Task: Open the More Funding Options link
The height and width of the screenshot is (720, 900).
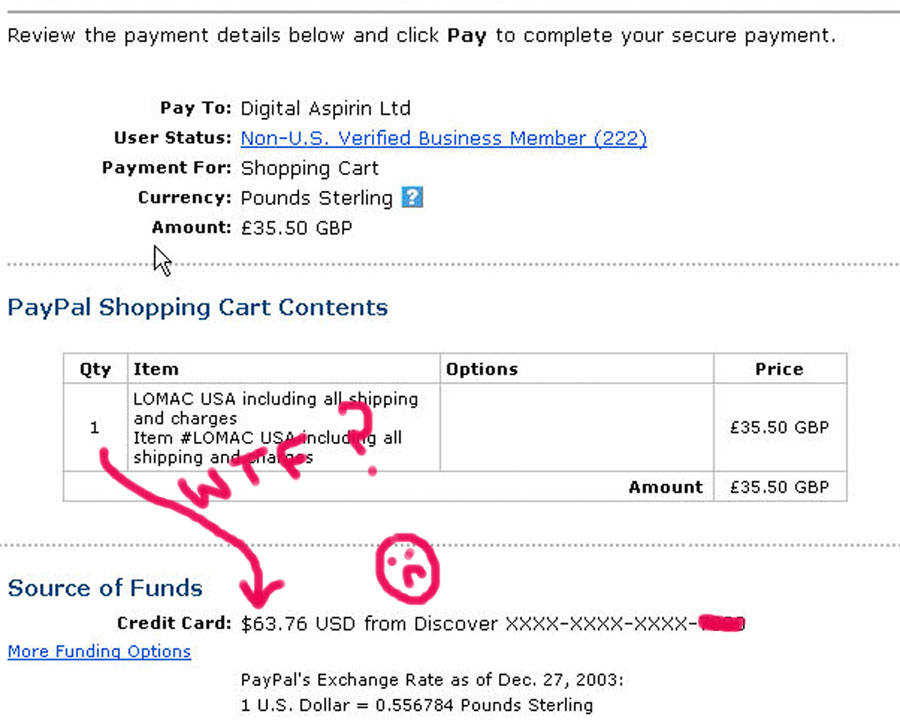Action: pyautogui.click(x=99, y=652)
